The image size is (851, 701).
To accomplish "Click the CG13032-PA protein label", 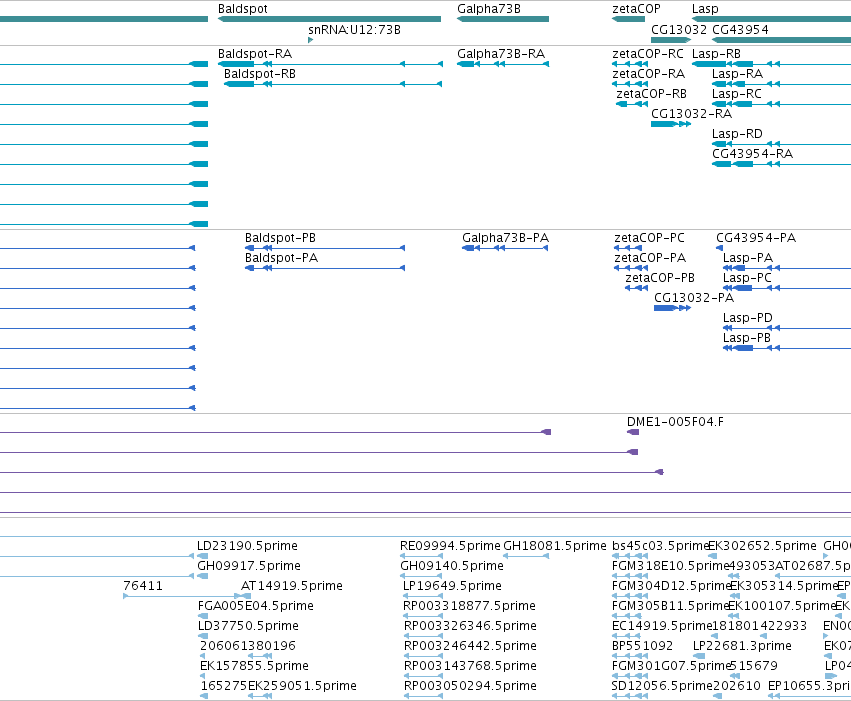I will [694, 298].
